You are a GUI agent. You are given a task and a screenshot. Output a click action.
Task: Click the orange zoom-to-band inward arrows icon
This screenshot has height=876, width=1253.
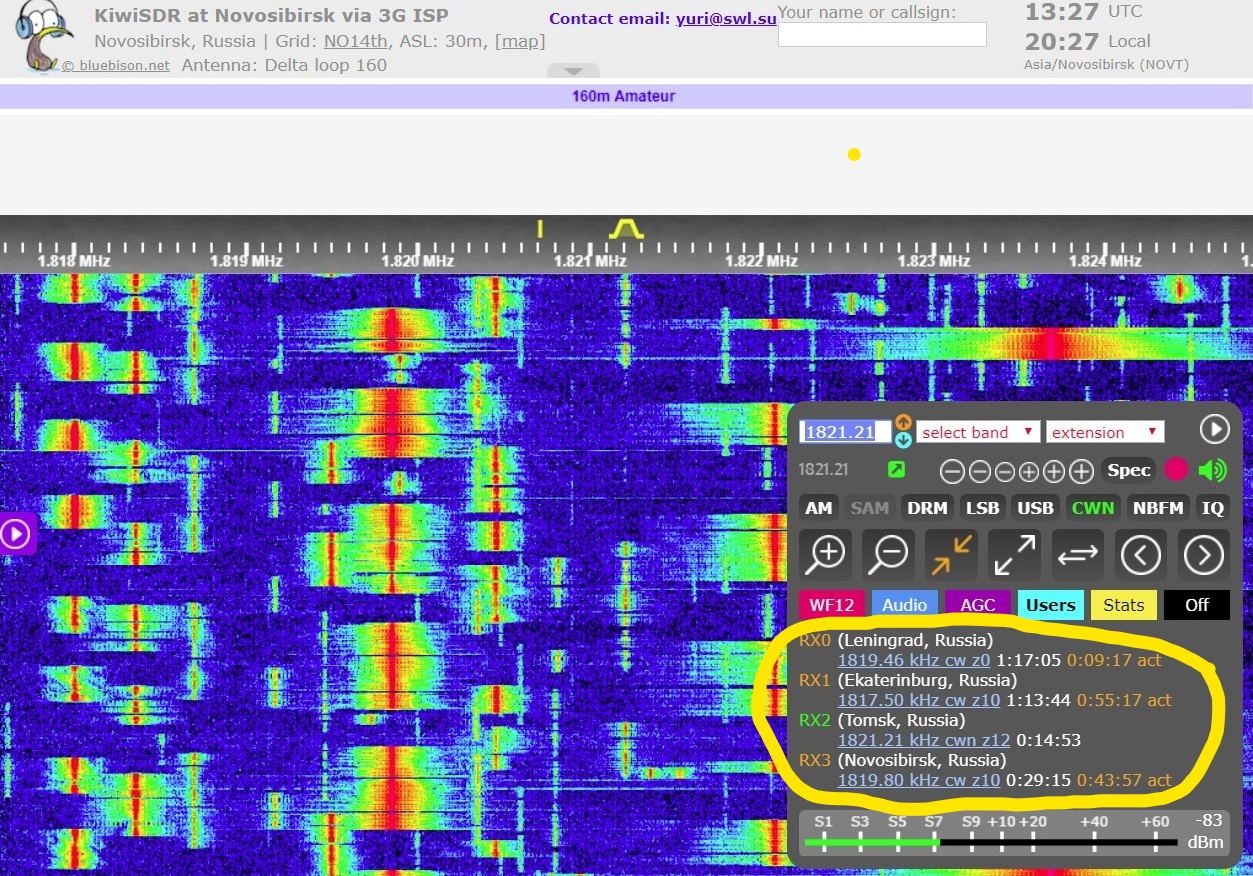tap(951, 553)
